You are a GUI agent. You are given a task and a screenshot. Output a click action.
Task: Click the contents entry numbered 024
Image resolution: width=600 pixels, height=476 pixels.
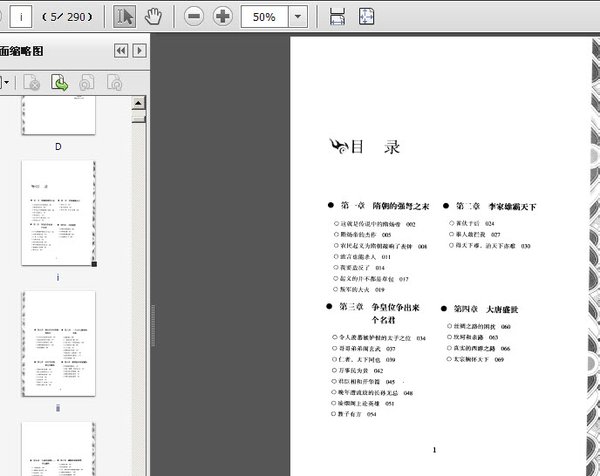tap(472, 223)
